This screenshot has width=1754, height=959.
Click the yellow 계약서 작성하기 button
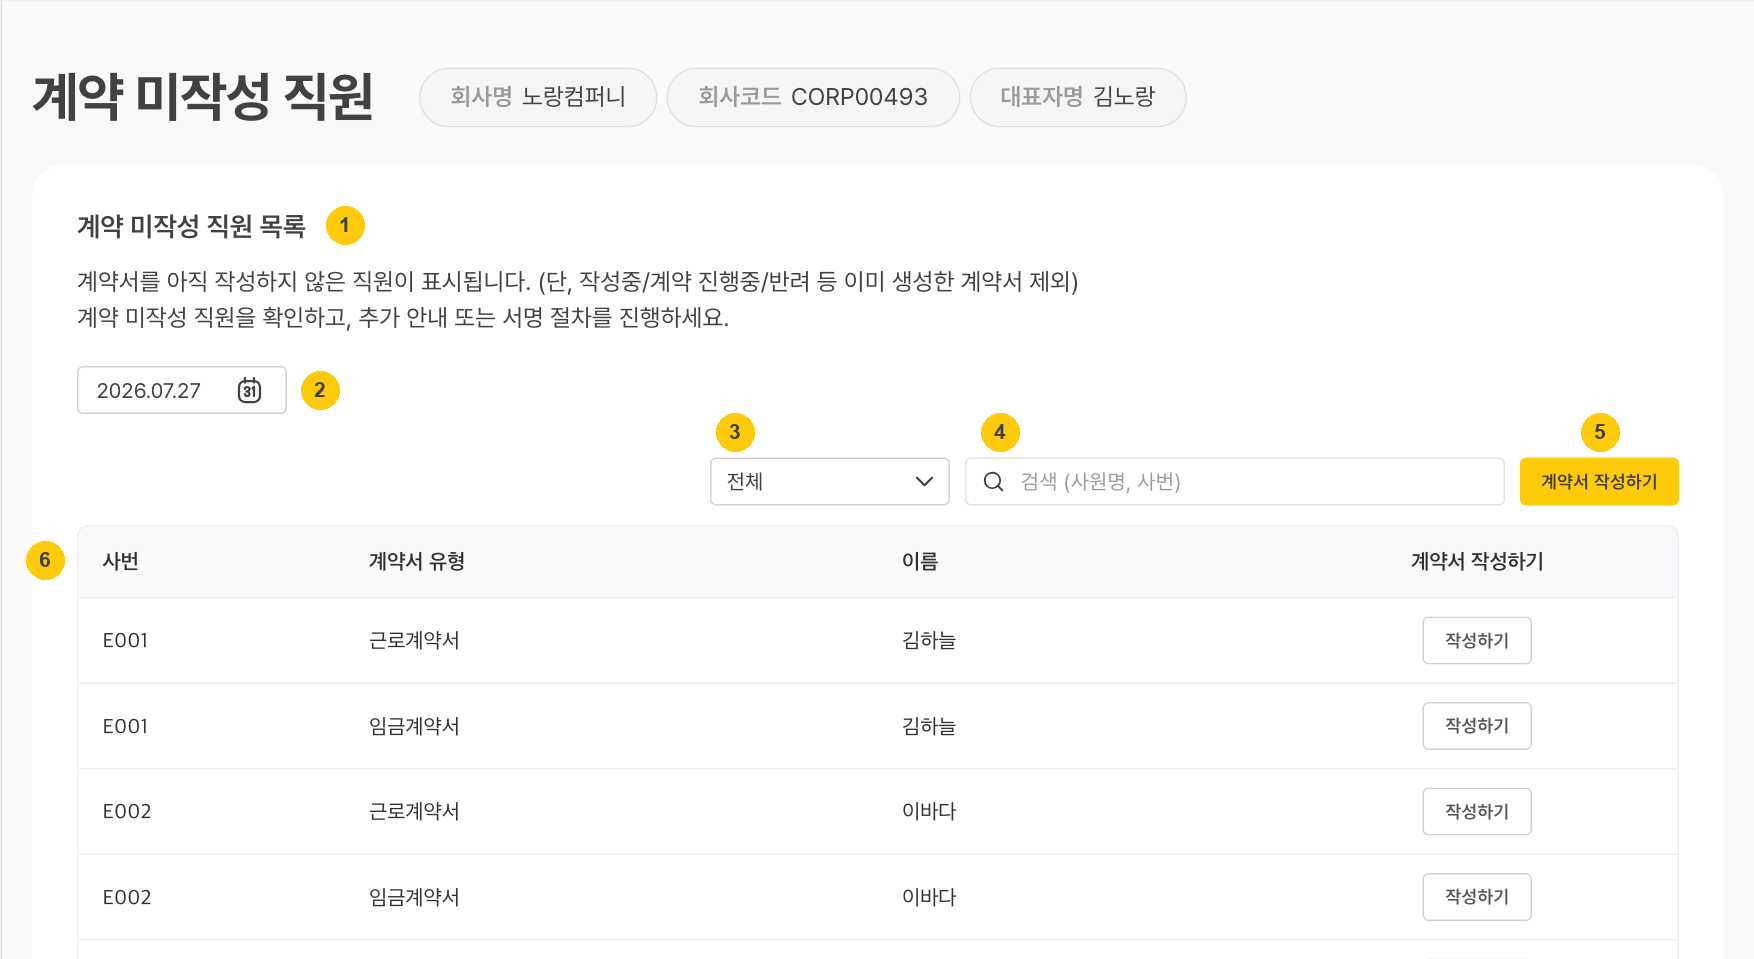click(1599, 482)
